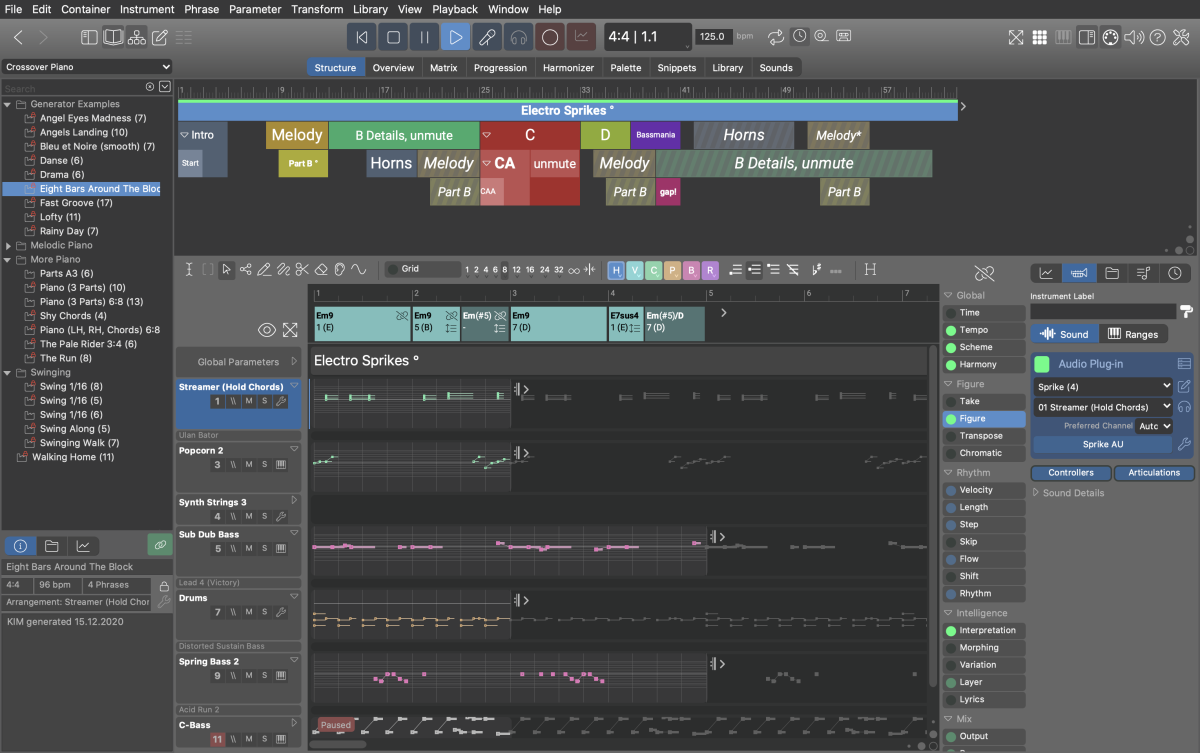The height and width of the screenshot is (753, 1200).
Task: Toggle the eye visibility icon above tracks
Action: 267,330
